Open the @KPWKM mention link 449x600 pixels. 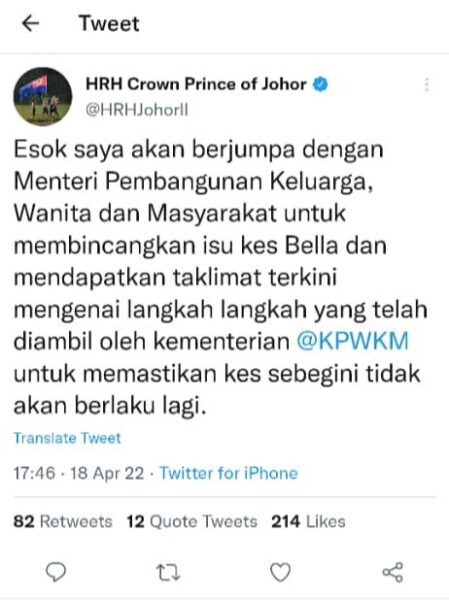pos(353,340)
